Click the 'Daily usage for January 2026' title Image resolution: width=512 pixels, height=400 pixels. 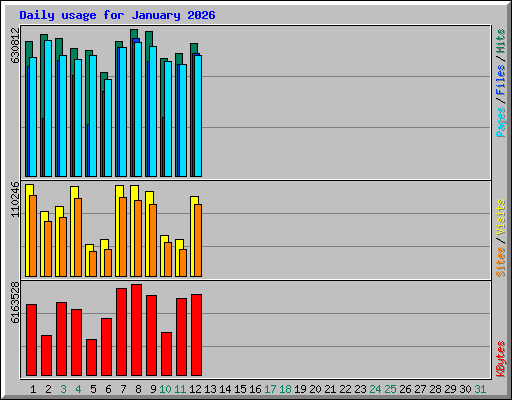click(117, 15)
